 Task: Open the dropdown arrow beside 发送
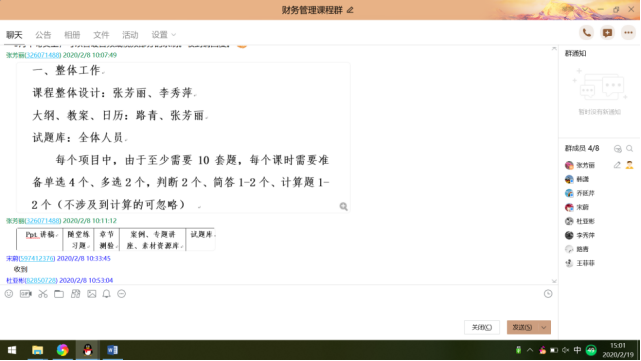544,327
